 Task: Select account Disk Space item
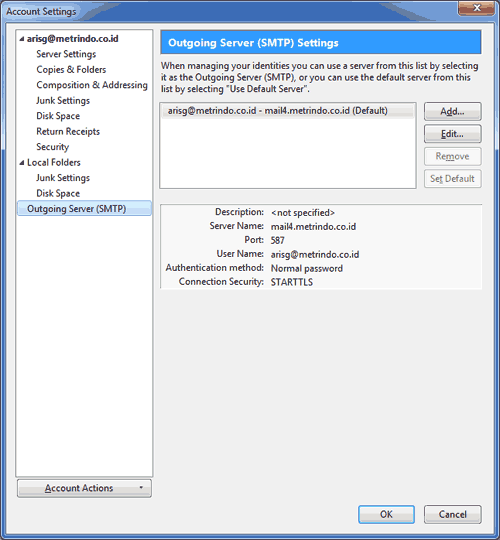(58, 116)
